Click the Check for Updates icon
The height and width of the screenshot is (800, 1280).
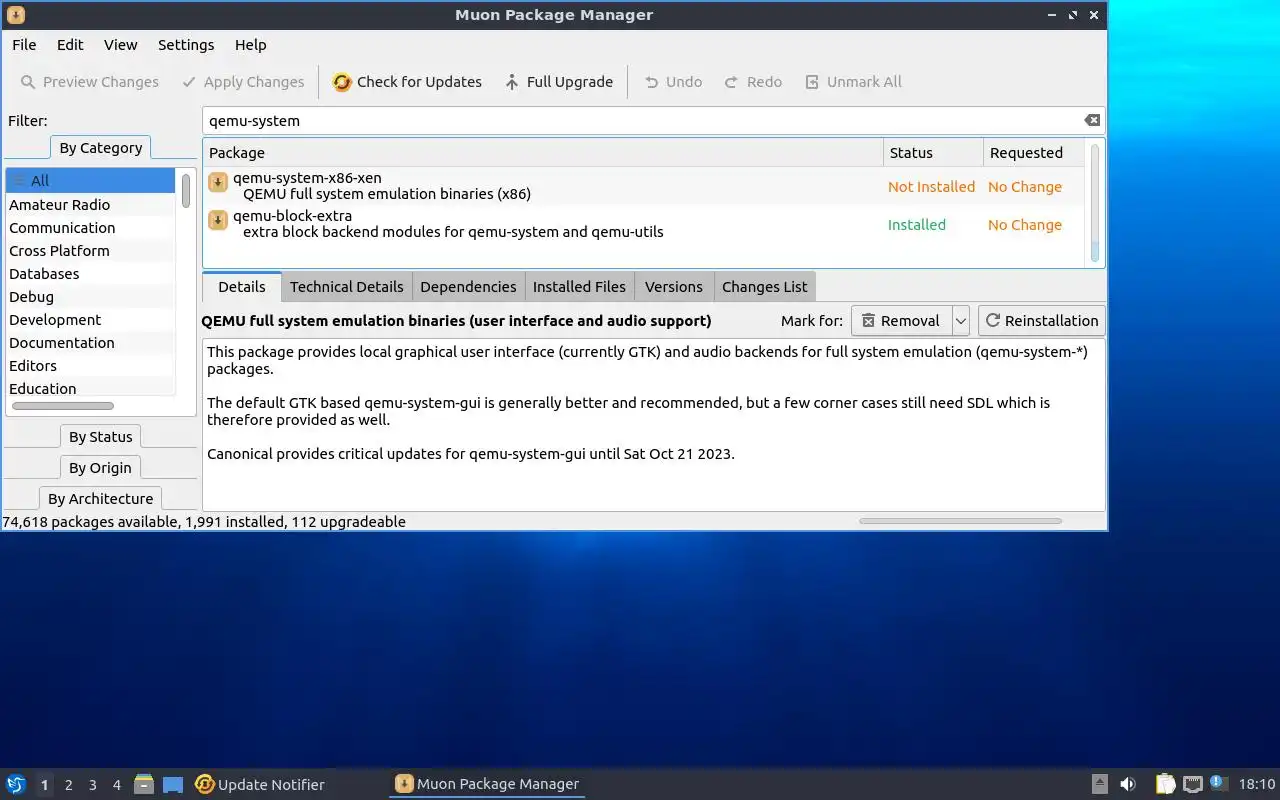click(x=342, y=82)
